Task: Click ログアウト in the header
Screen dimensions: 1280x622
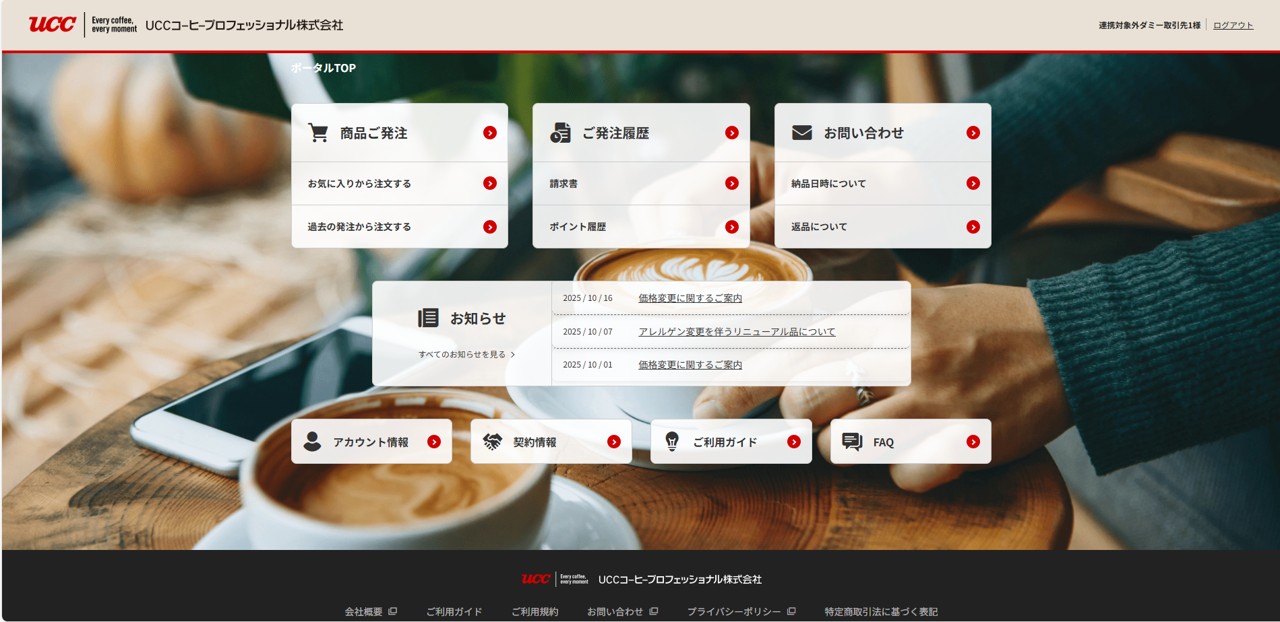Action: pyautogui.click(x=1232, y=24)
